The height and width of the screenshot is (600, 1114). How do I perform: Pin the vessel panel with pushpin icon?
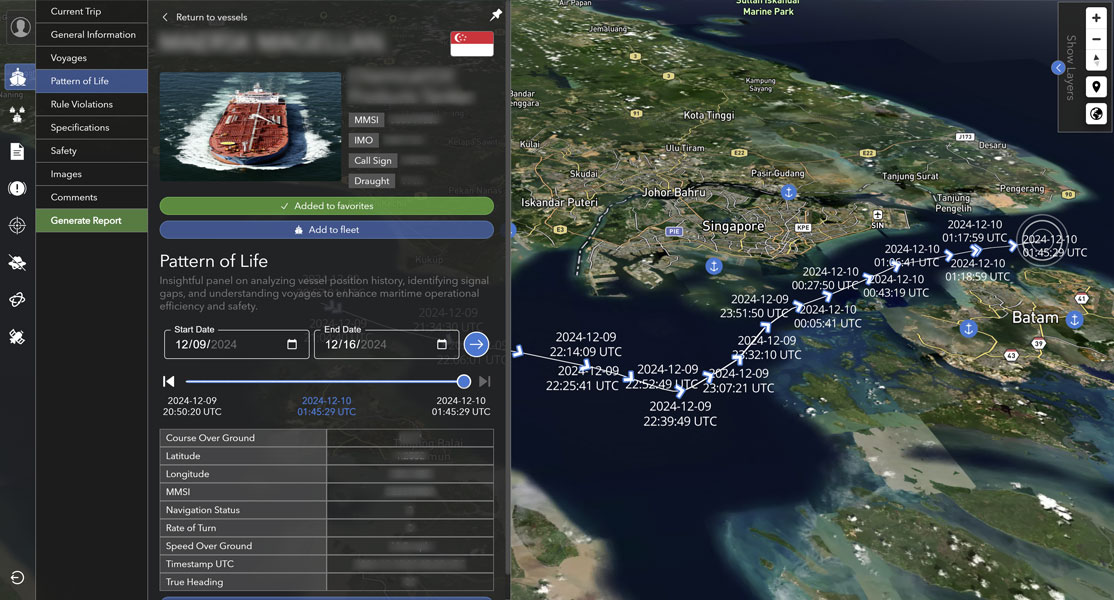pyautogui.click(x=496, y=16)
